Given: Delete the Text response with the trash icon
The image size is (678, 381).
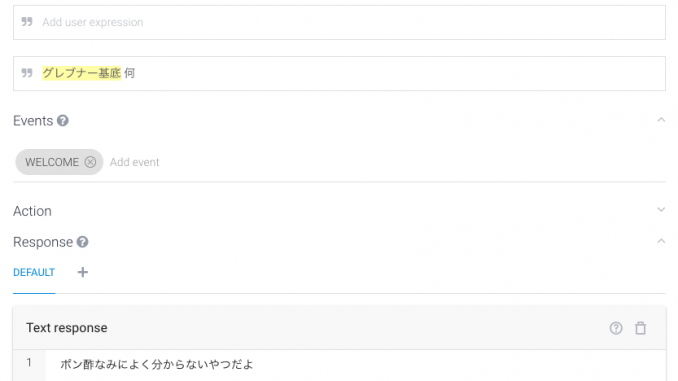Looking at the screenshot, I should [x=640, y=328].
